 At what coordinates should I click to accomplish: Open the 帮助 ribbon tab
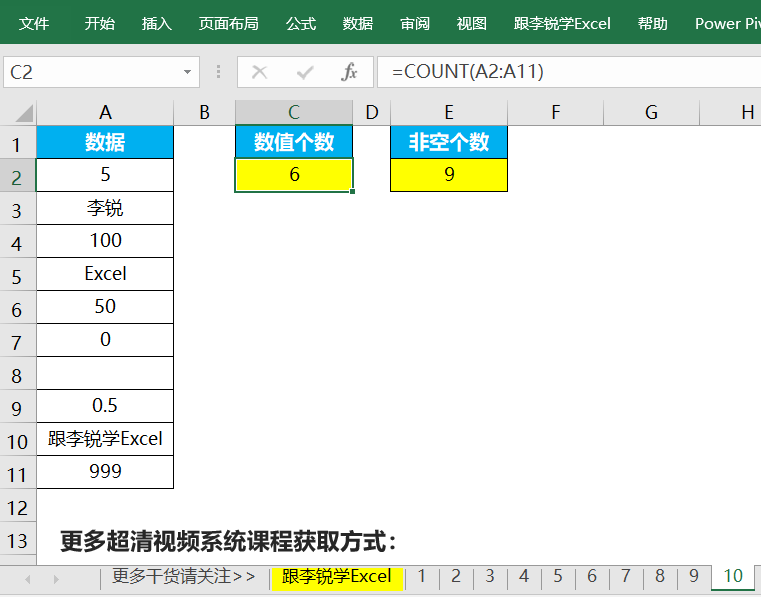click(652, 23)
